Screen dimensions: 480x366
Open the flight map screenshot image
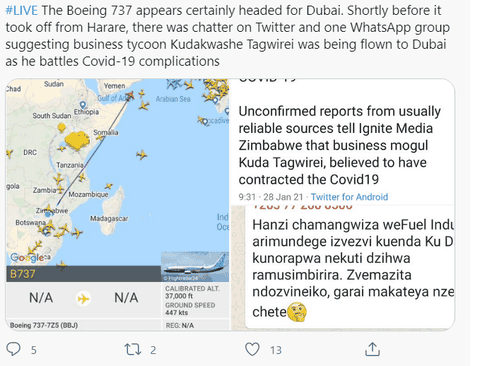click(117, 204)
